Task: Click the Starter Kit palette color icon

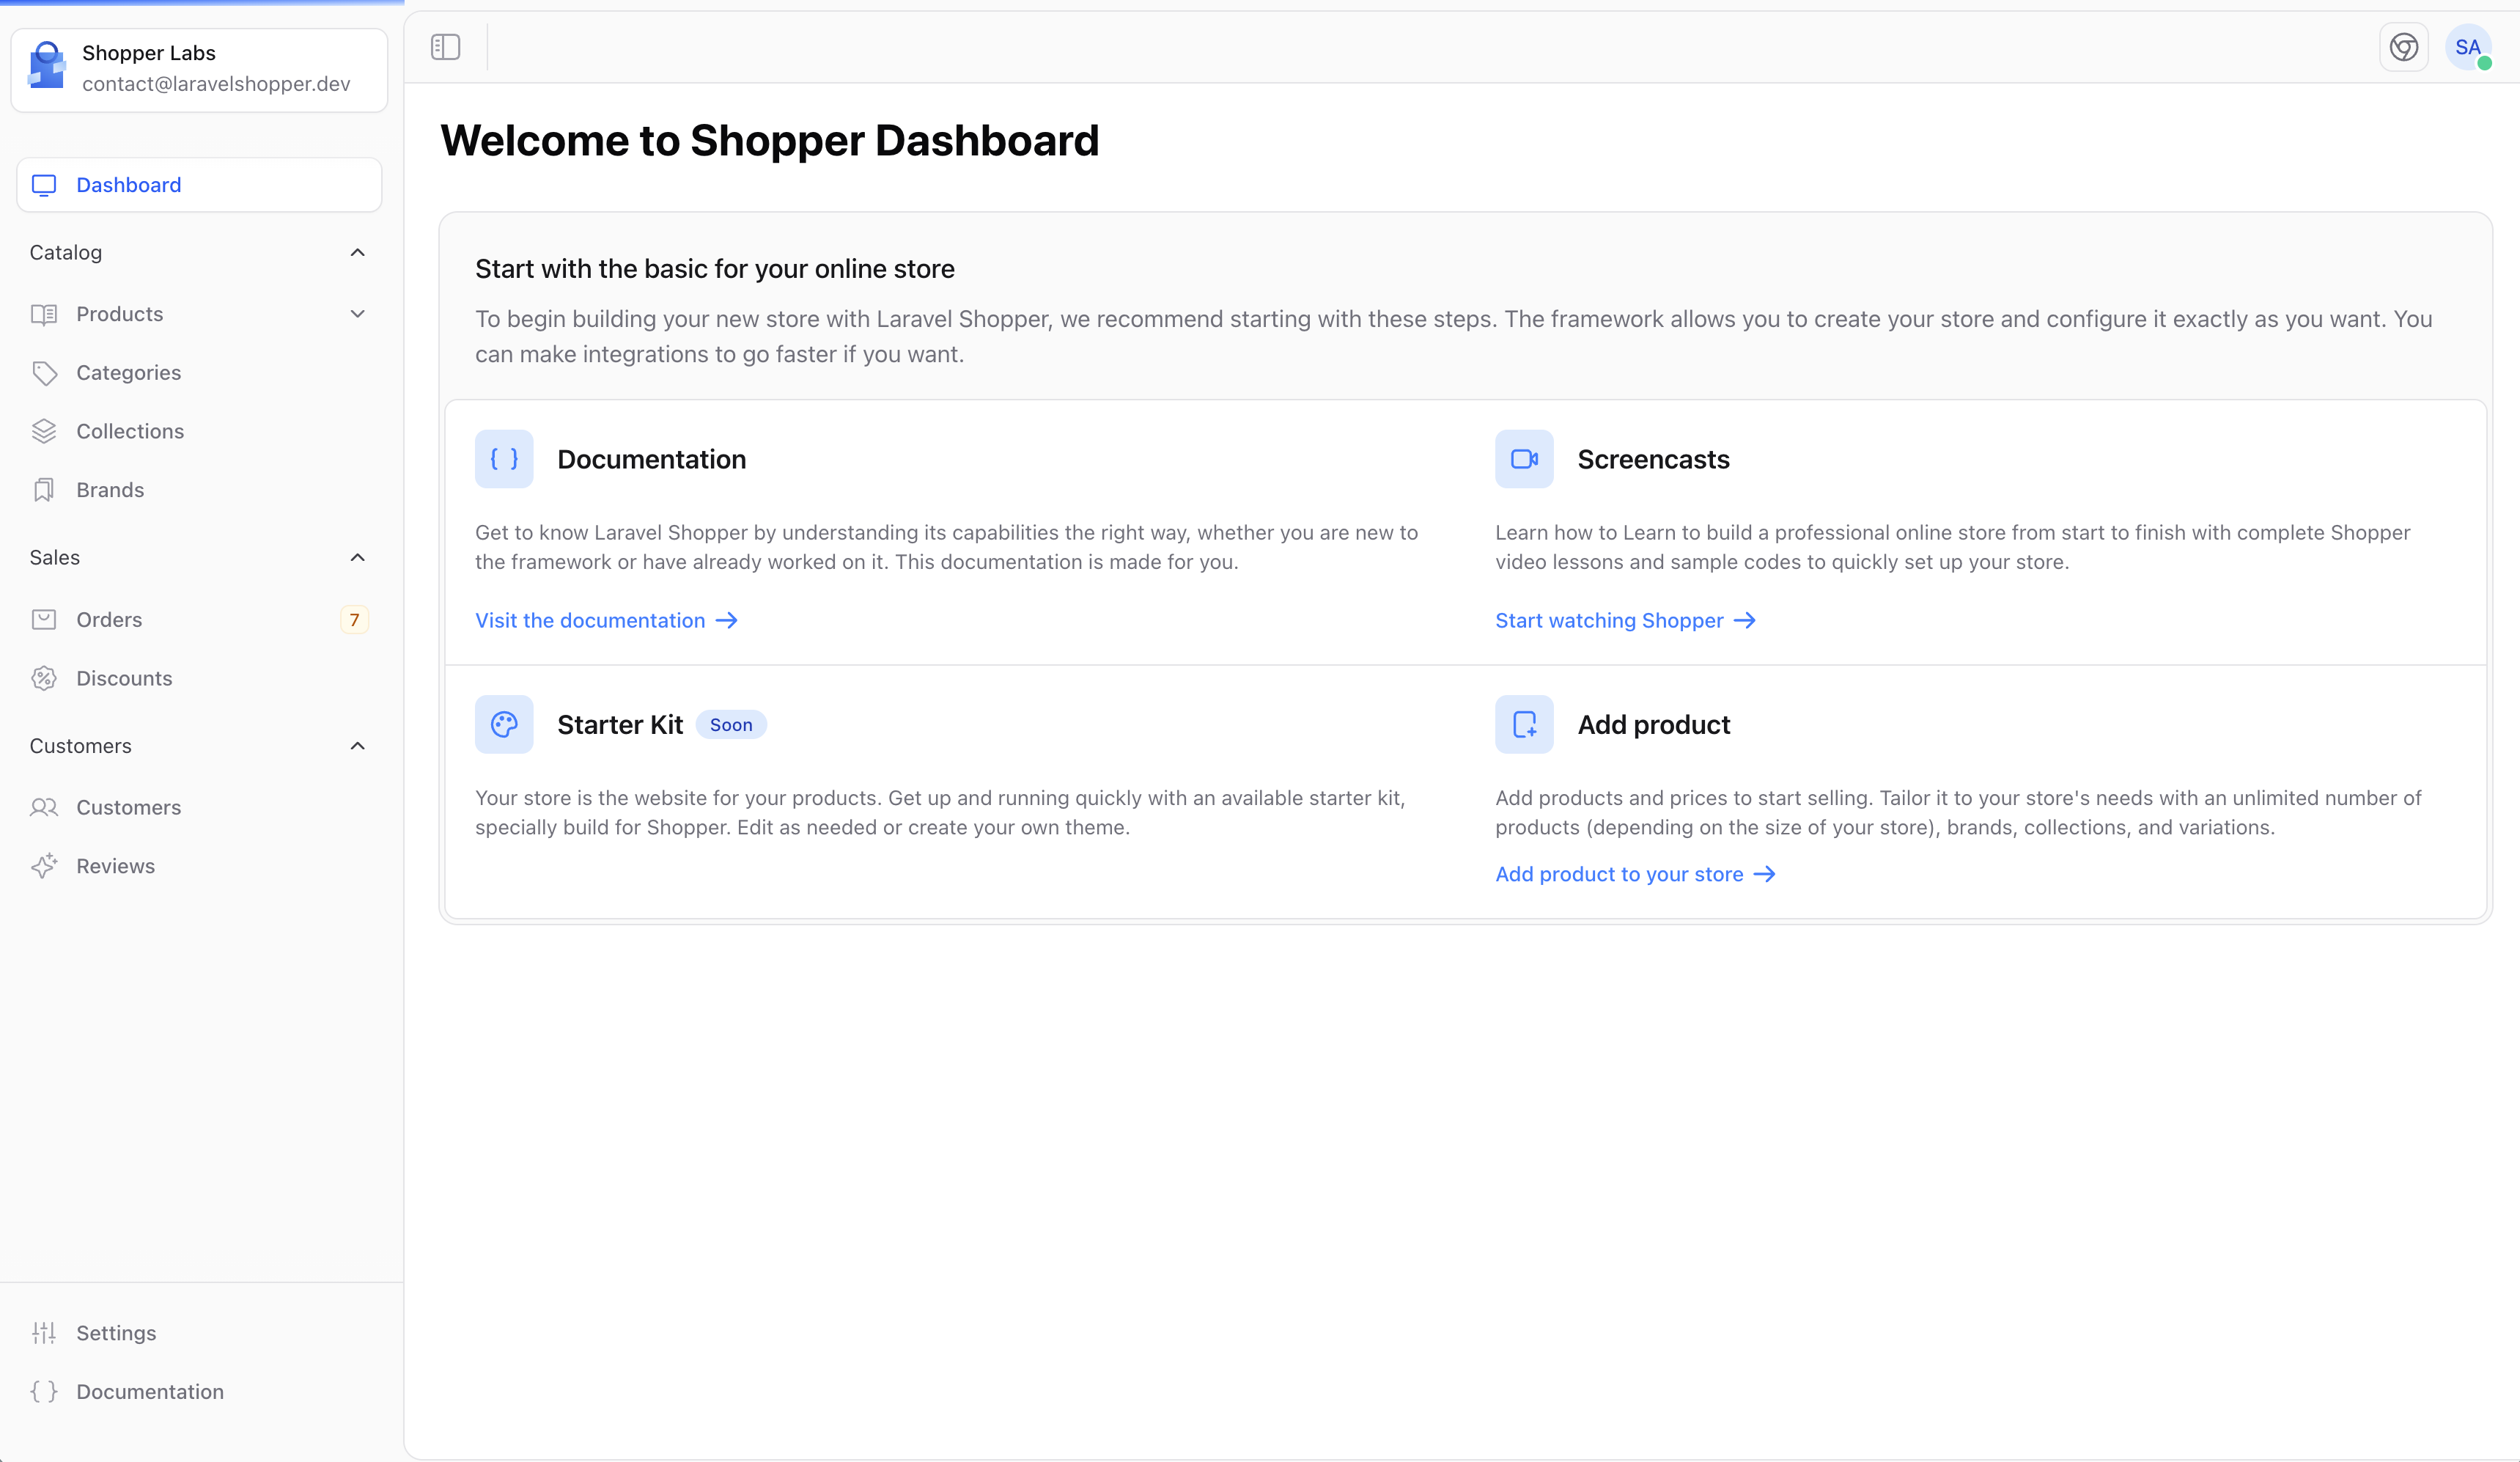Action: (504, 724)
